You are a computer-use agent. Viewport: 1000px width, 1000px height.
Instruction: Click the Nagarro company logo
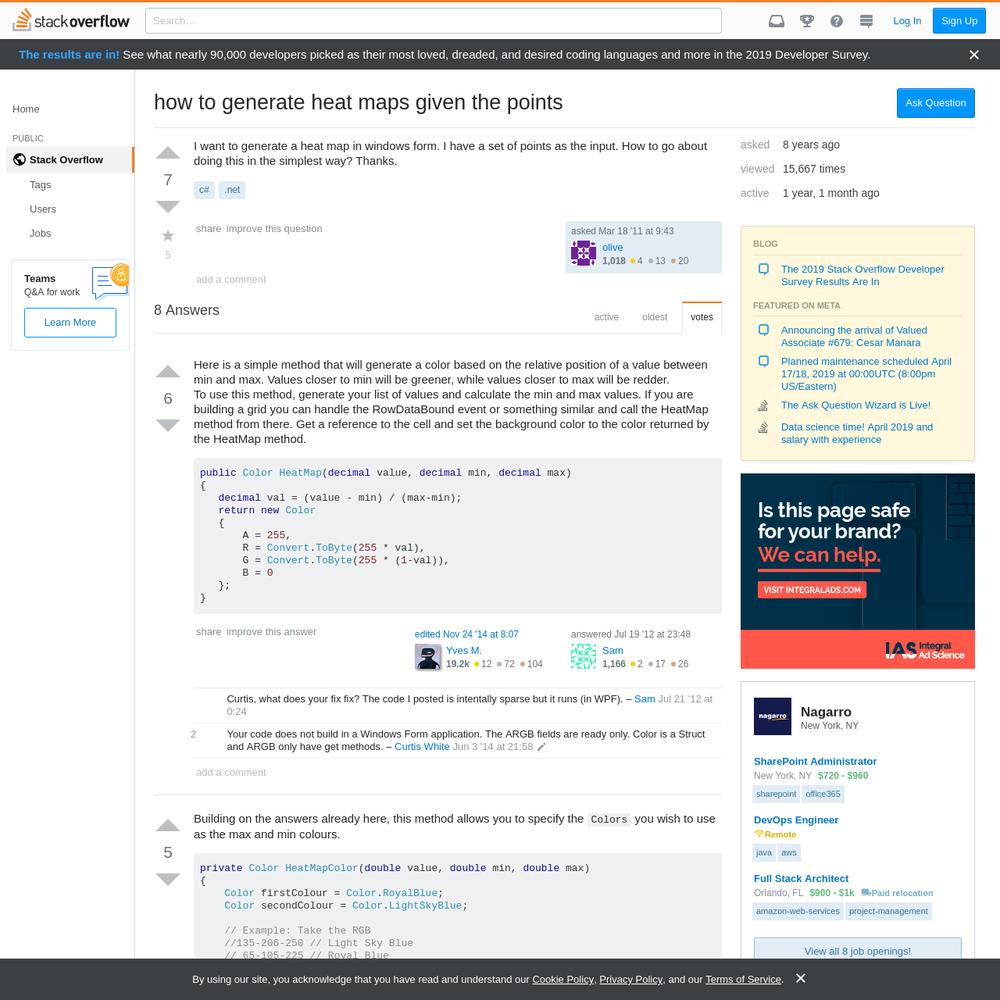pos(772,716)
